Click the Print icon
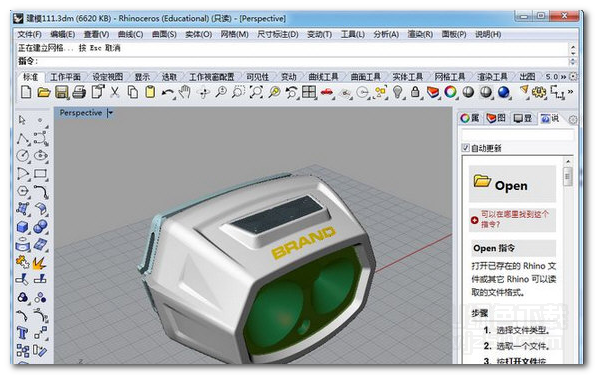The image size is (595, 375). point(79,92)
